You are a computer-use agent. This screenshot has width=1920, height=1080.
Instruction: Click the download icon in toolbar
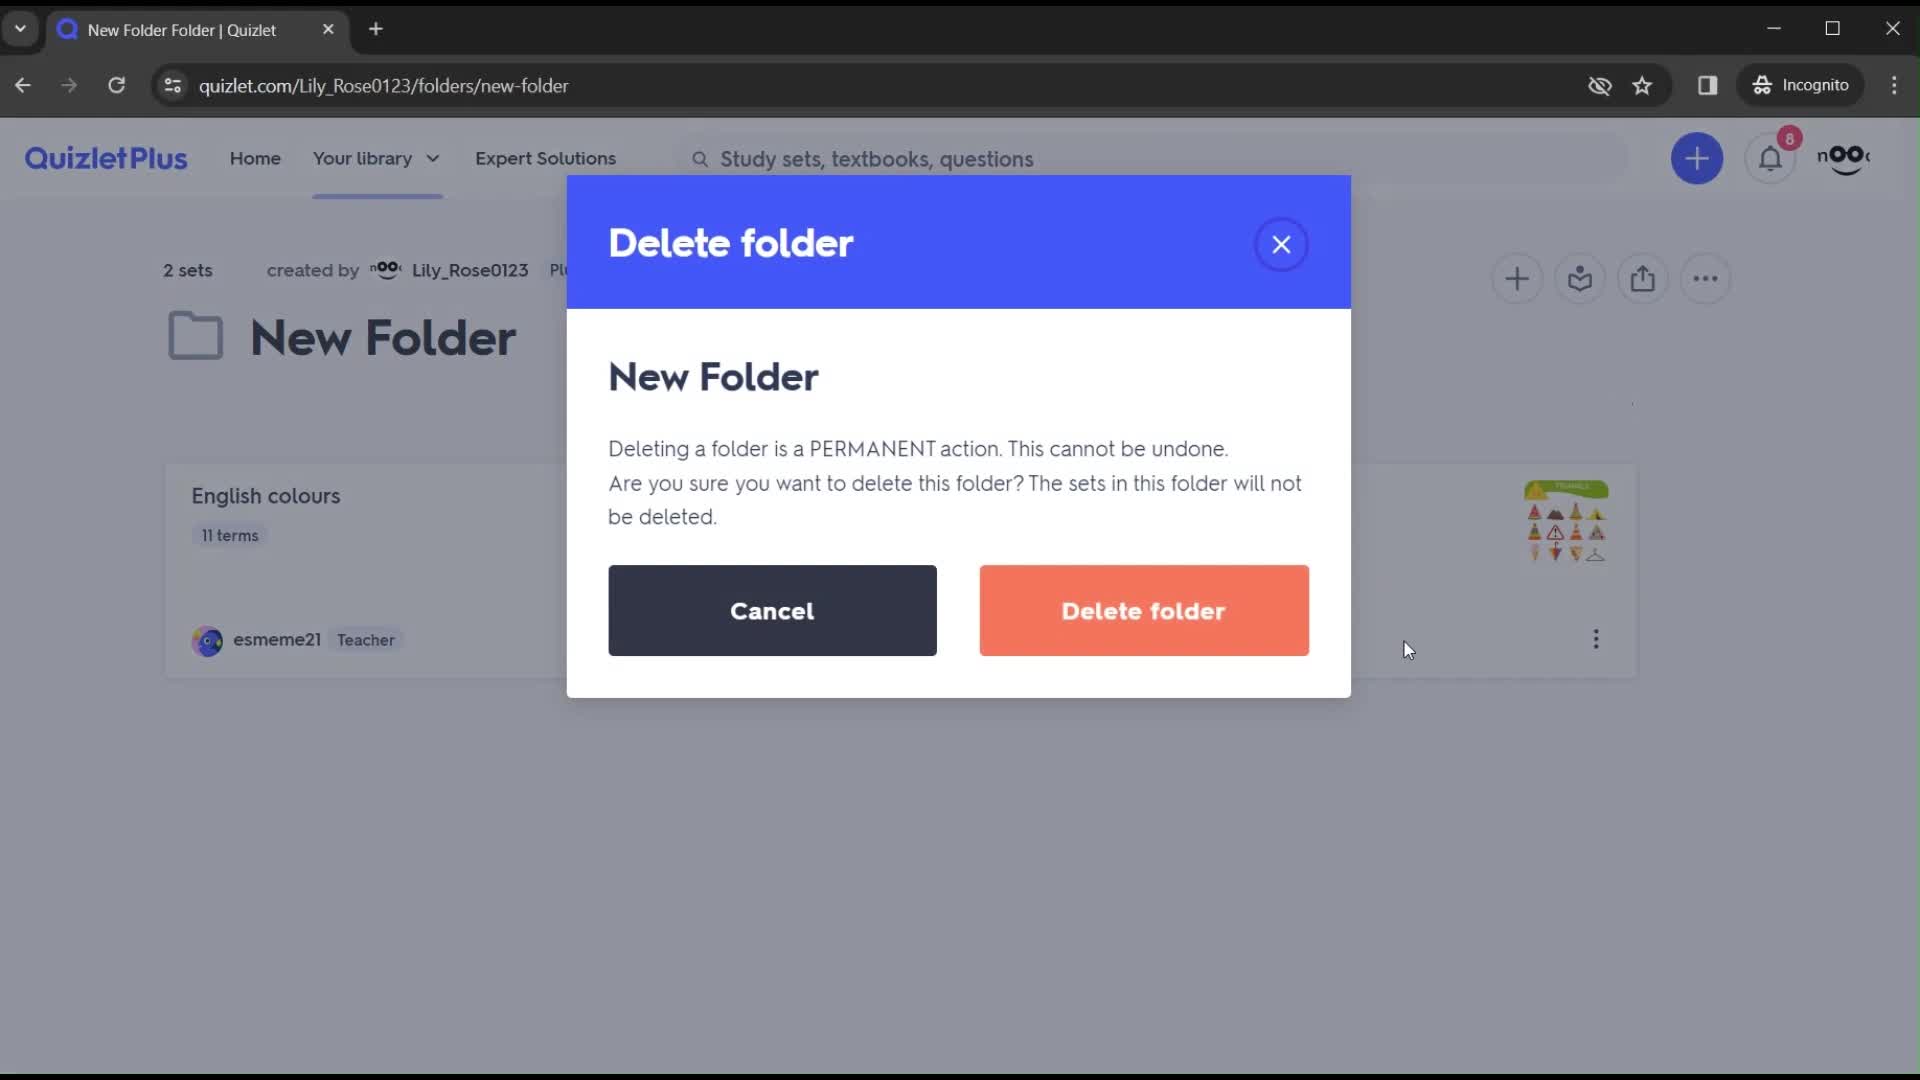tap(1581, 278)
